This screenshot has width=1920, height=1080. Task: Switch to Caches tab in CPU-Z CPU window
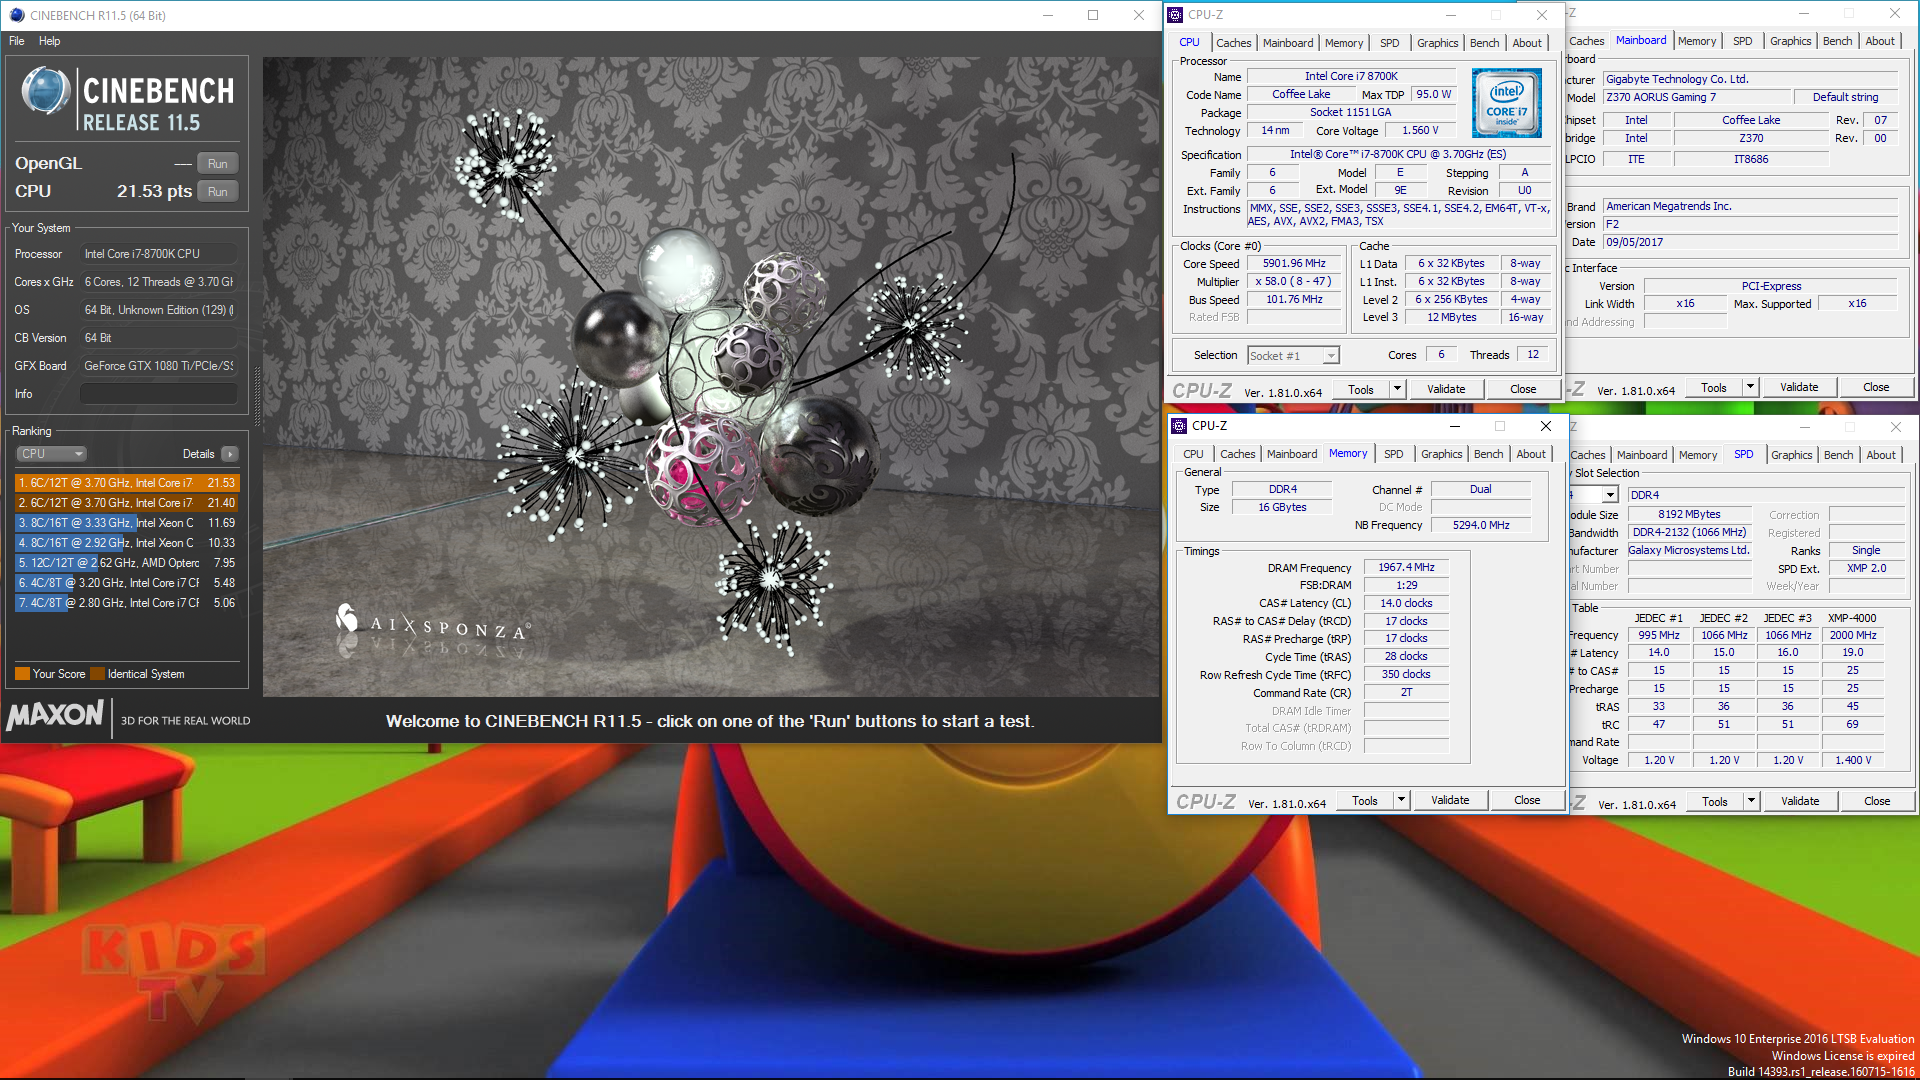click(x=1233, y=43)
